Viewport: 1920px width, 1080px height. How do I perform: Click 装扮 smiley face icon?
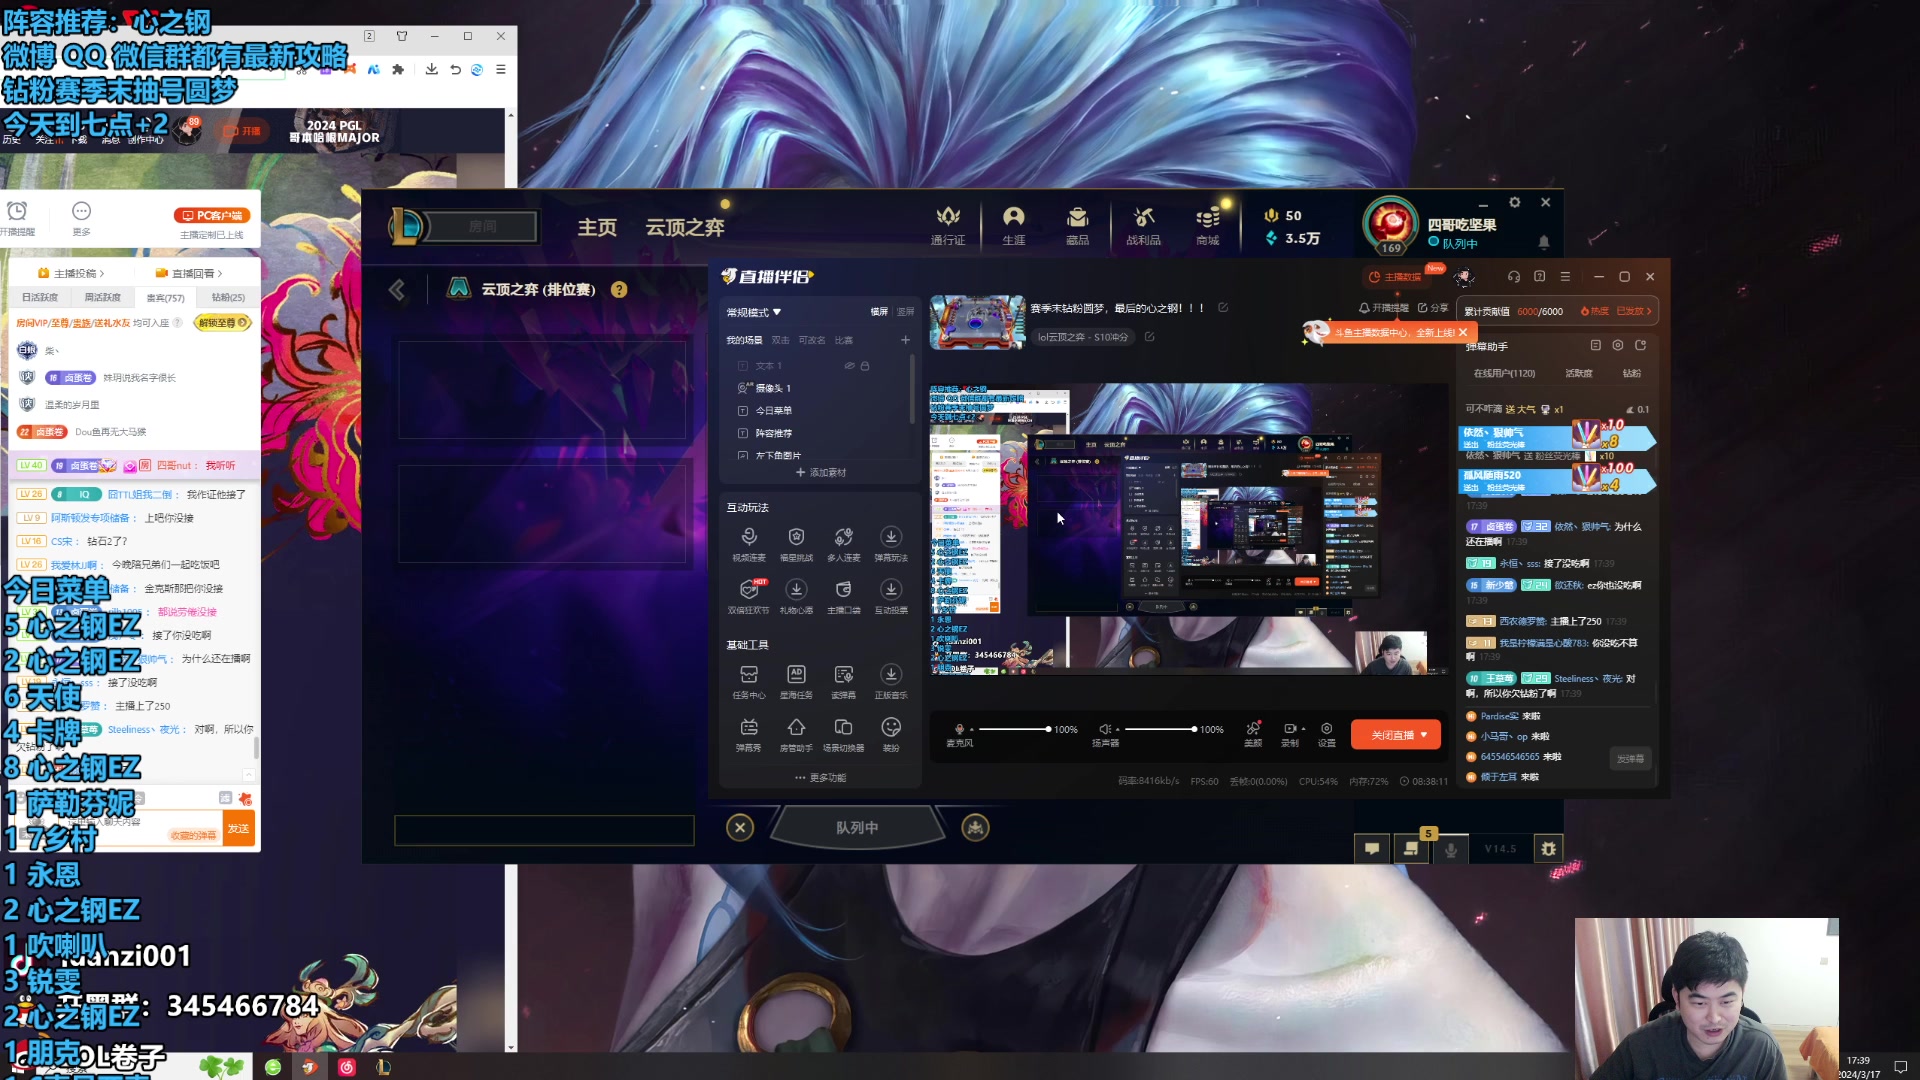(x=891, y=728)
